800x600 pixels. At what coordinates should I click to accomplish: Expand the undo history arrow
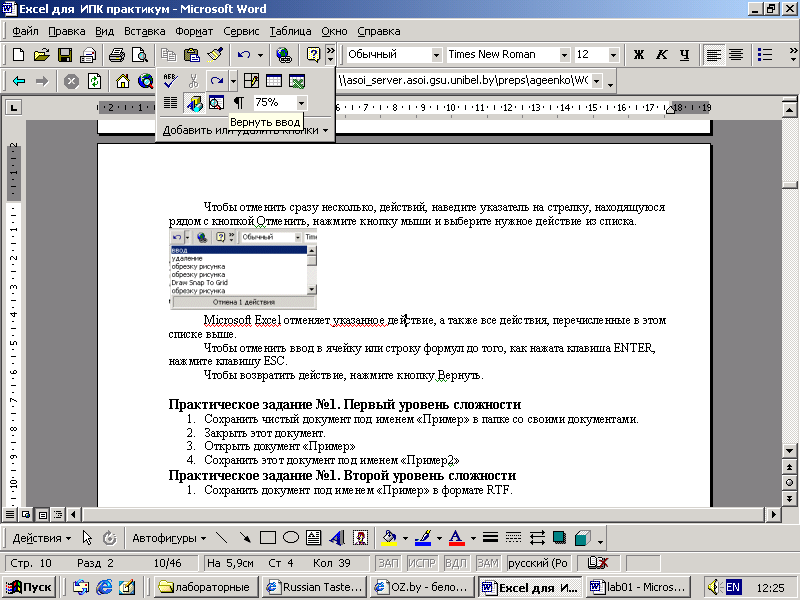pyautogui.click(x=260, y=55)
